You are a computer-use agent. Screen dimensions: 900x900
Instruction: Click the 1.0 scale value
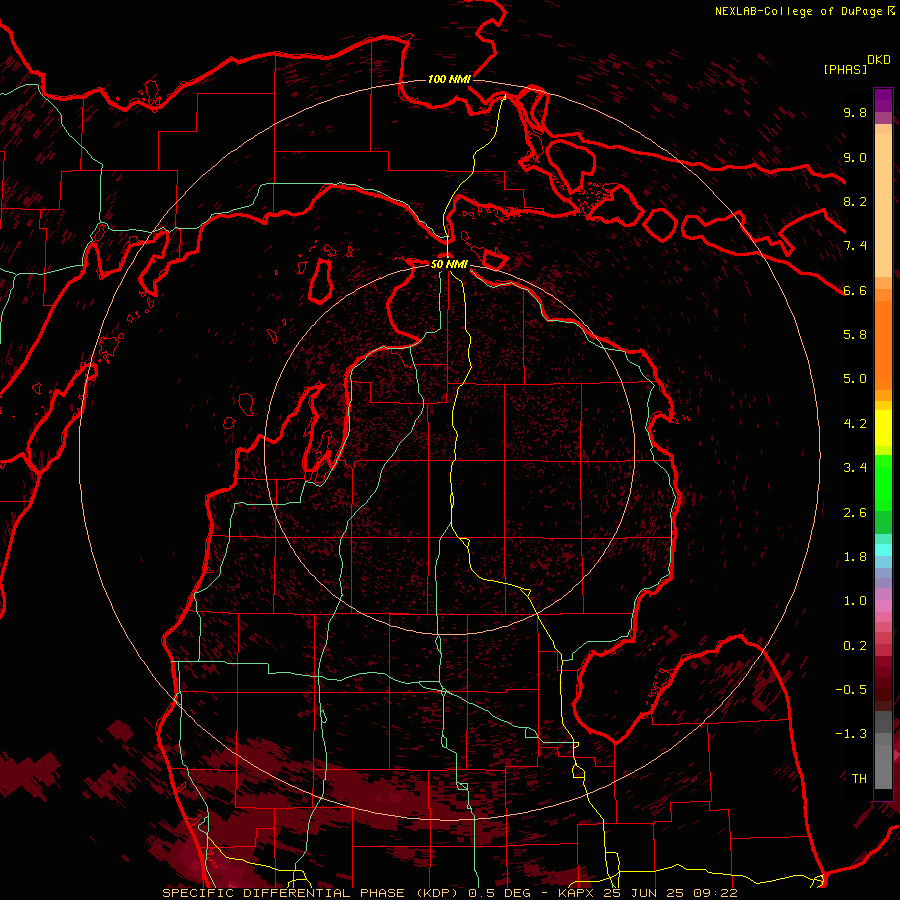click(x=855, y=601)
